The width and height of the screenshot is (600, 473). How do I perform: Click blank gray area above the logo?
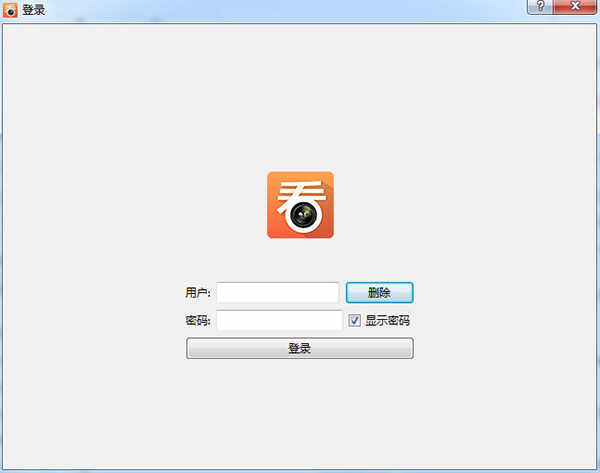coord(300,100)
